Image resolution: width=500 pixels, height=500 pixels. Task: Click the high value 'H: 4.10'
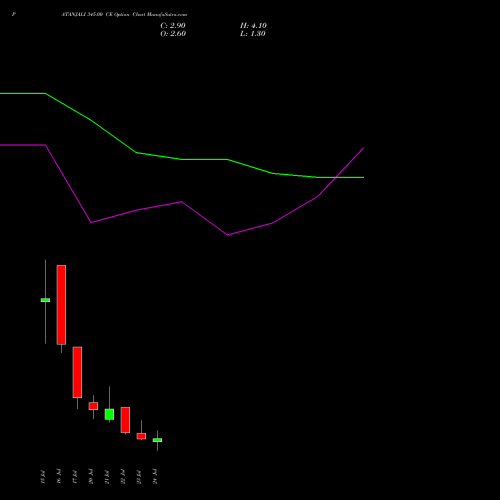pyautogui.click(x=253, y=26)
